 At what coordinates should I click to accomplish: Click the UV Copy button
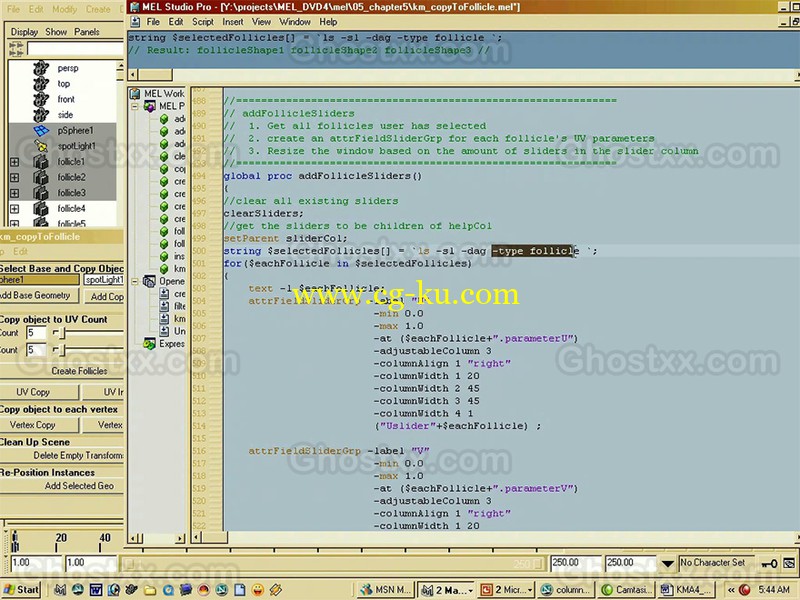click(40, 392)
